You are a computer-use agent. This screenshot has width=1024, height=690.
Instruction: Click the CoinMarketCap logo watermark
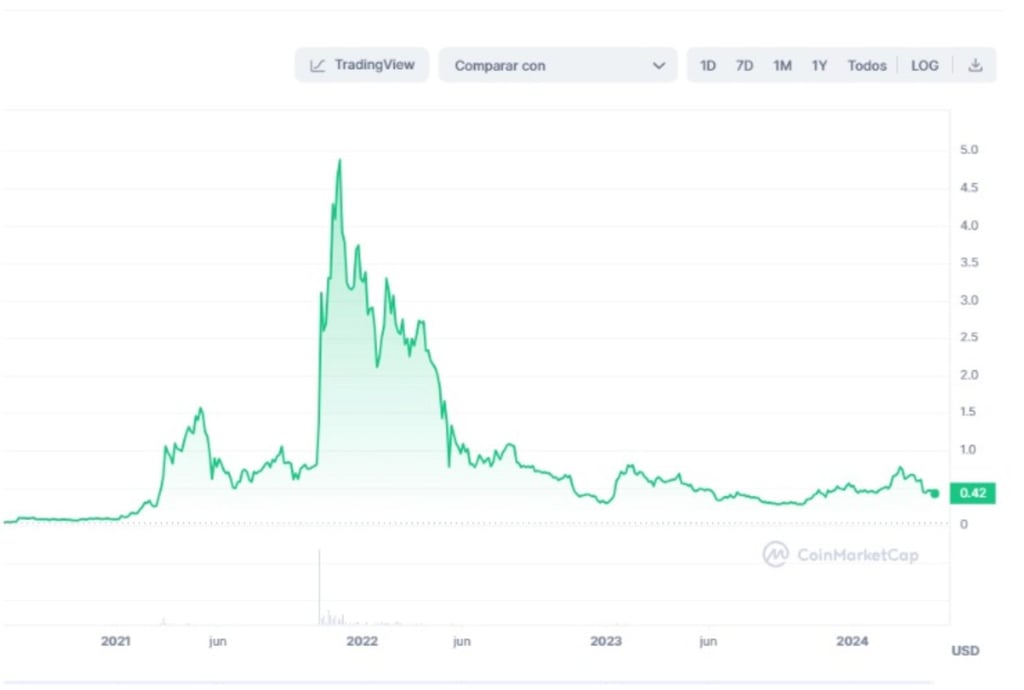[840, 555]
